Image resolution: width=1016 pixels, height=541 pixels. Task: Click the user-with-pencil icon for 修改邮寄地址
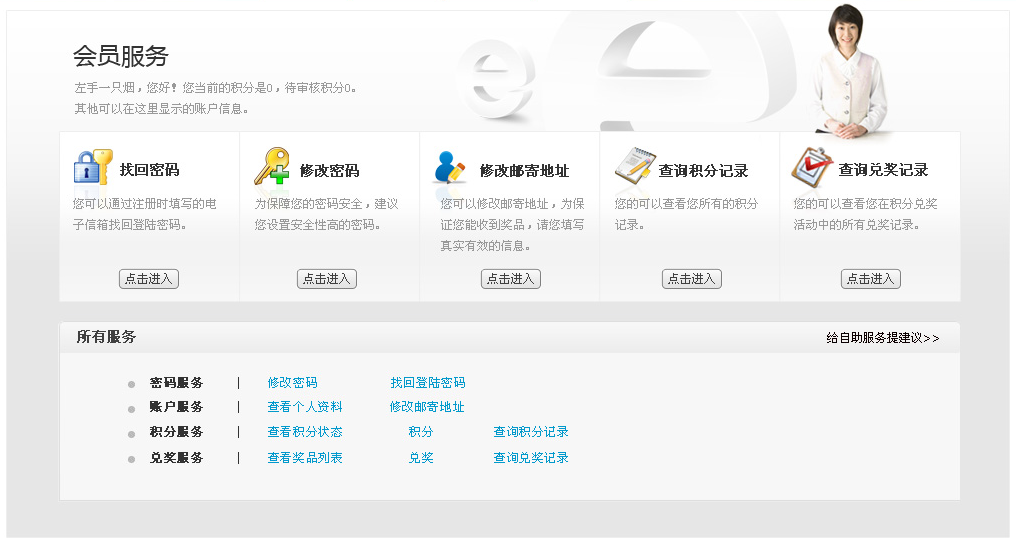(x=451, y=167)
